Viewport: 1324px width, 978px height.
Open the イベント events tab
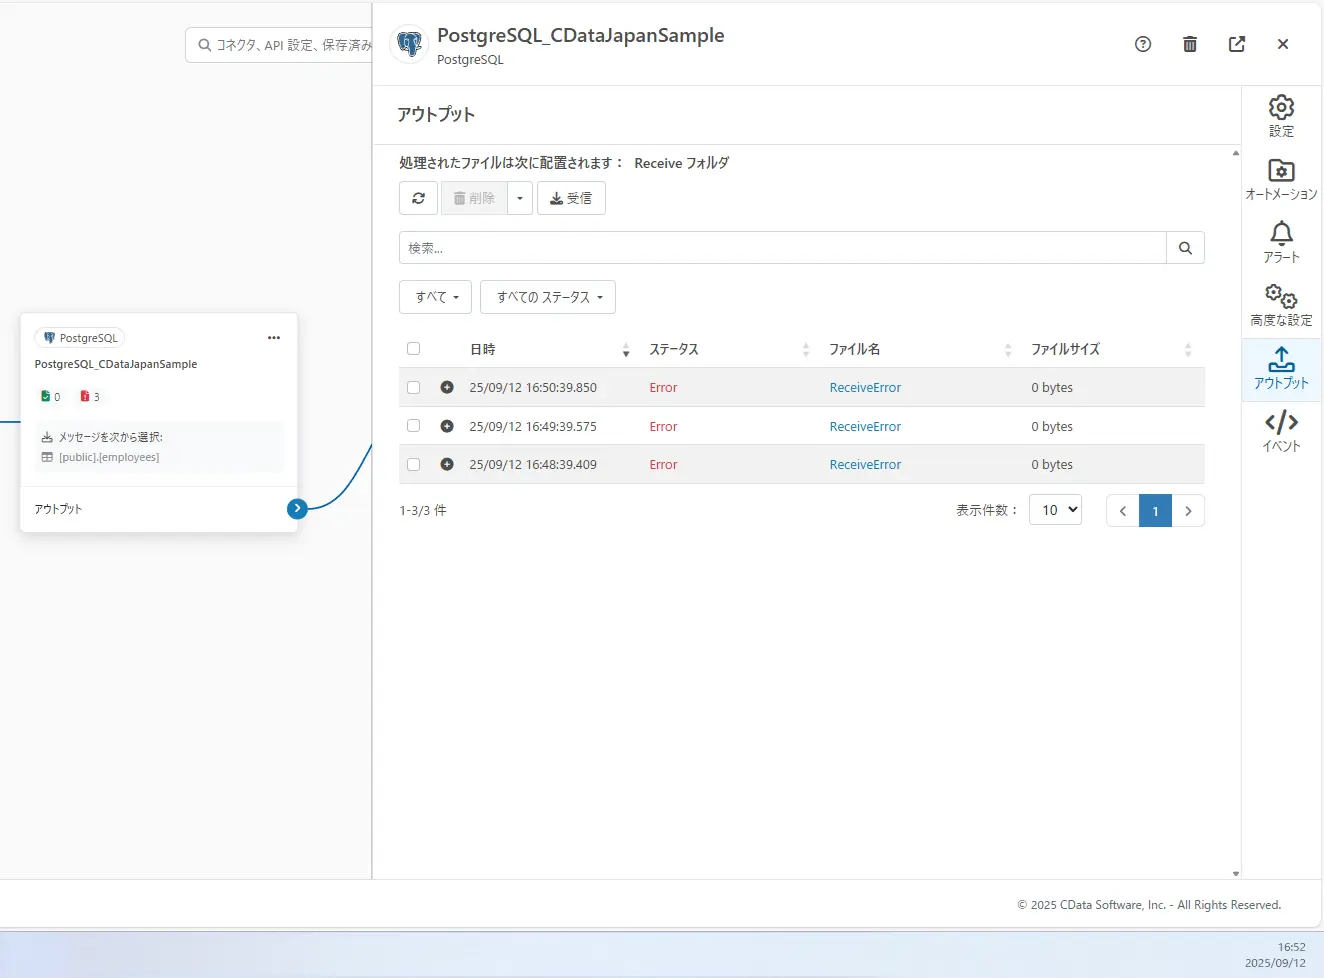click(x=1282, y=432)
